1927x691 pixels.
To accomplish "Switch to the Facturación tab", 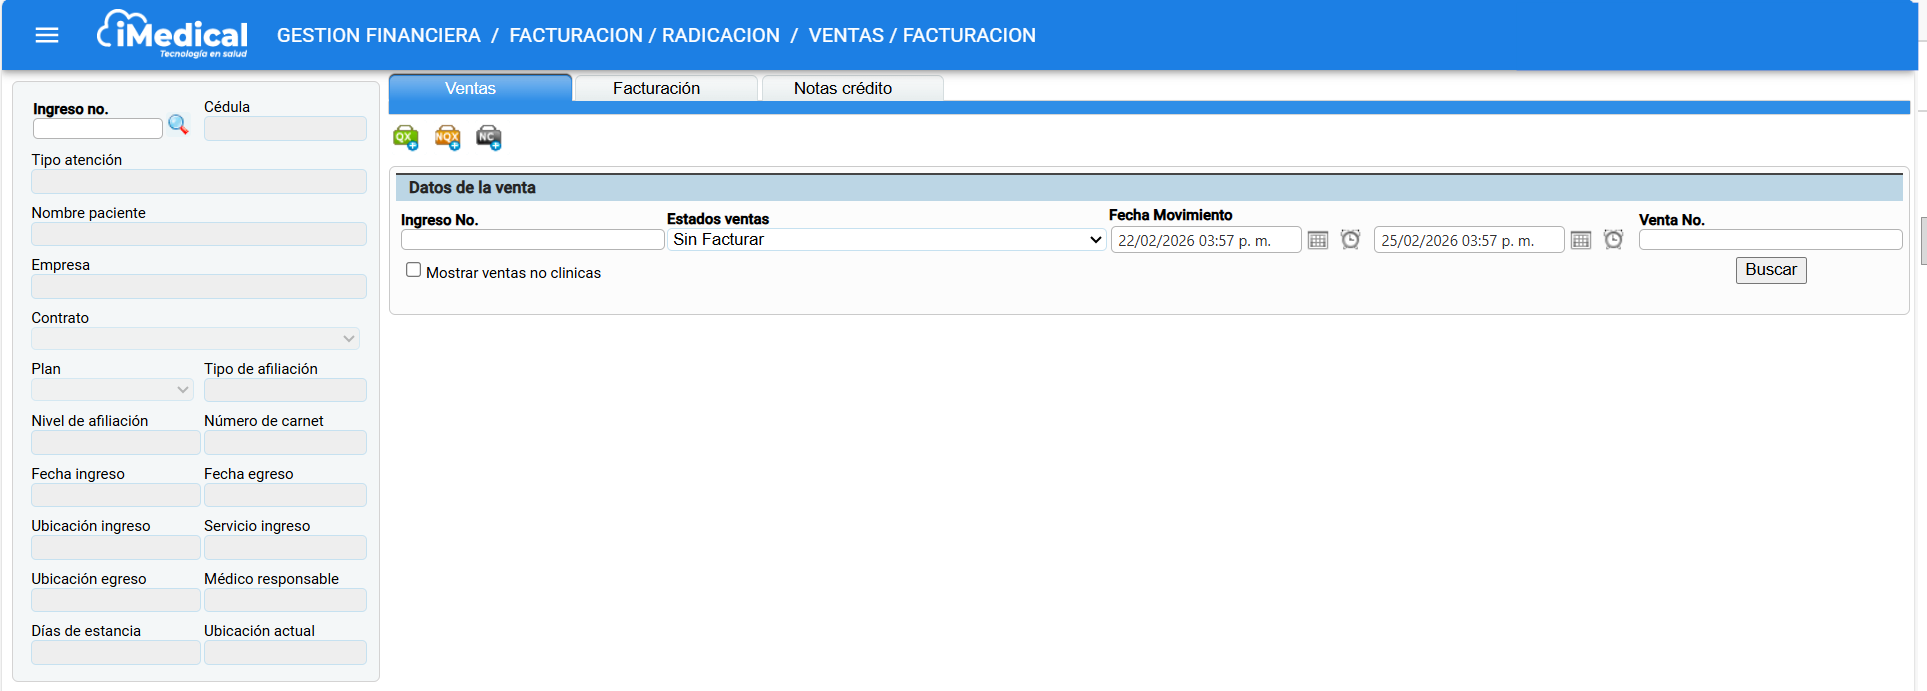I will 656,89.
